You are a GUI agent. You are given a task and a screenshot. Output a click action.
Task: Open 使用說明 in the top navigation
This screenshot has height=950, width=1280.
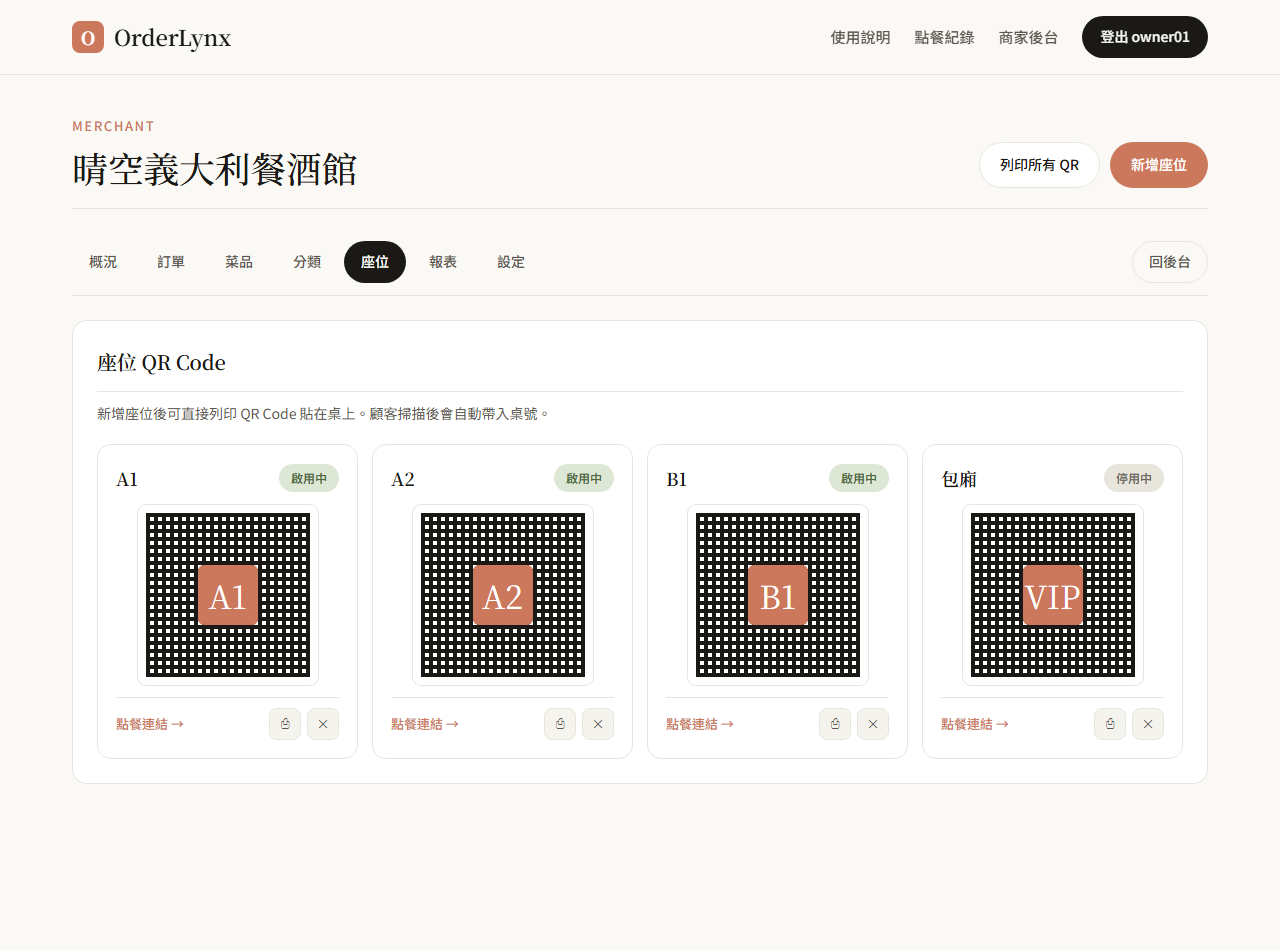coord(860,37)
